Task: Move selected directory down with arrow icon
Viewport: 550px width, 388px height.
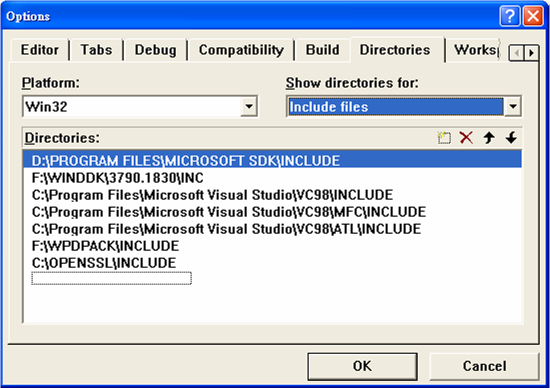Action: click(x=511, y=138)
